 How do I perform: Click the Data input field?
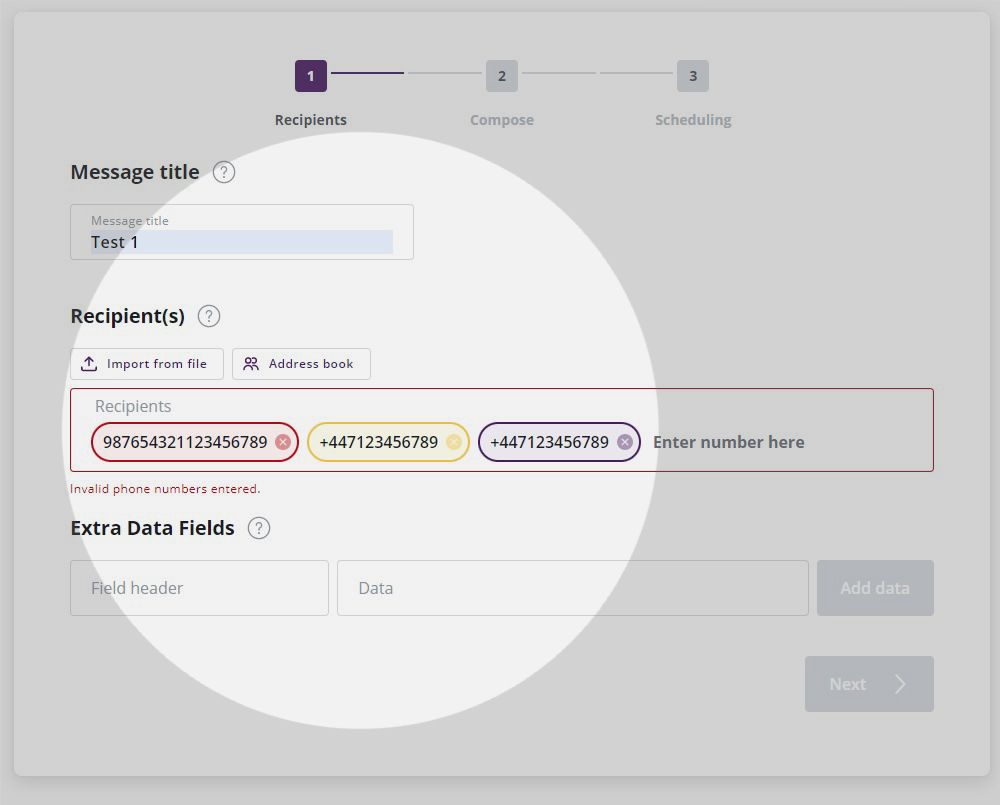click(572, 588)
